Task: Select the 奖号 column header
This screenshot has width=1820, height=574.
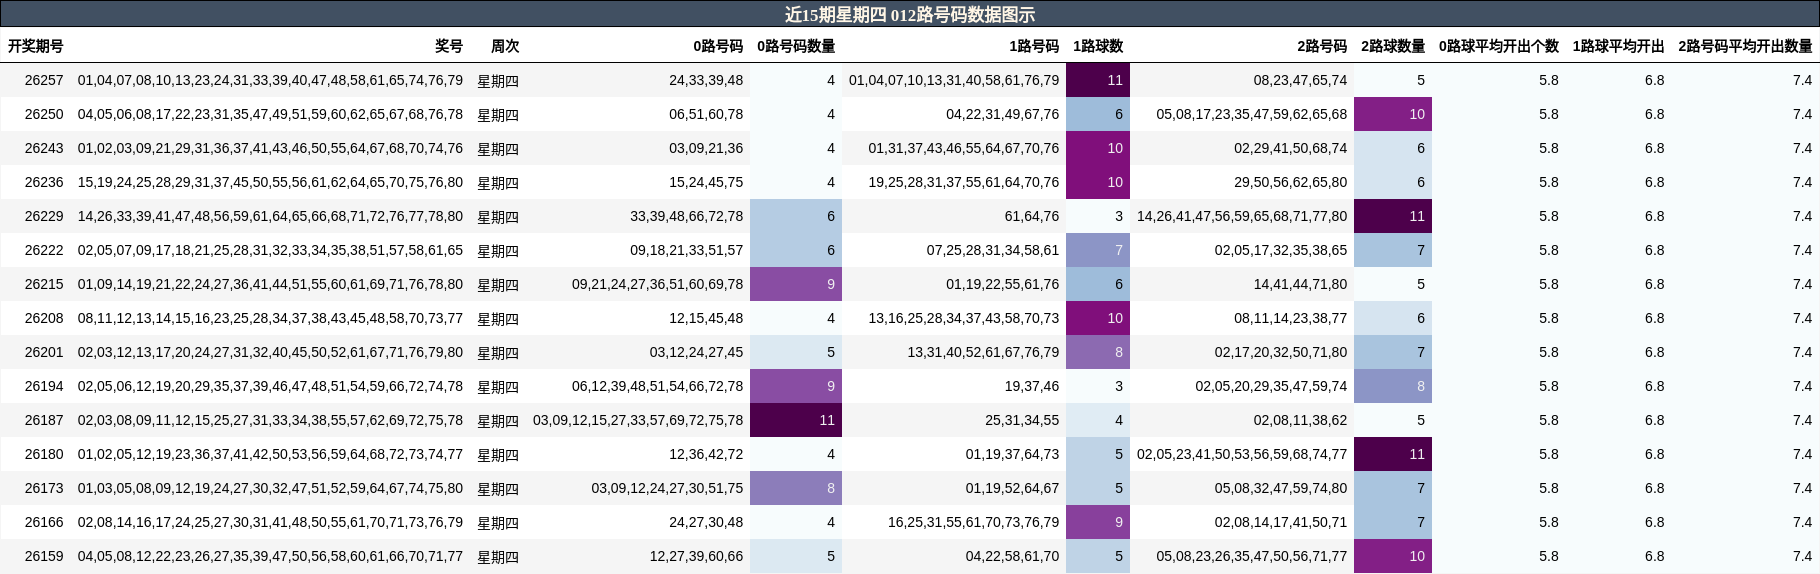Action: coord(449,46)
